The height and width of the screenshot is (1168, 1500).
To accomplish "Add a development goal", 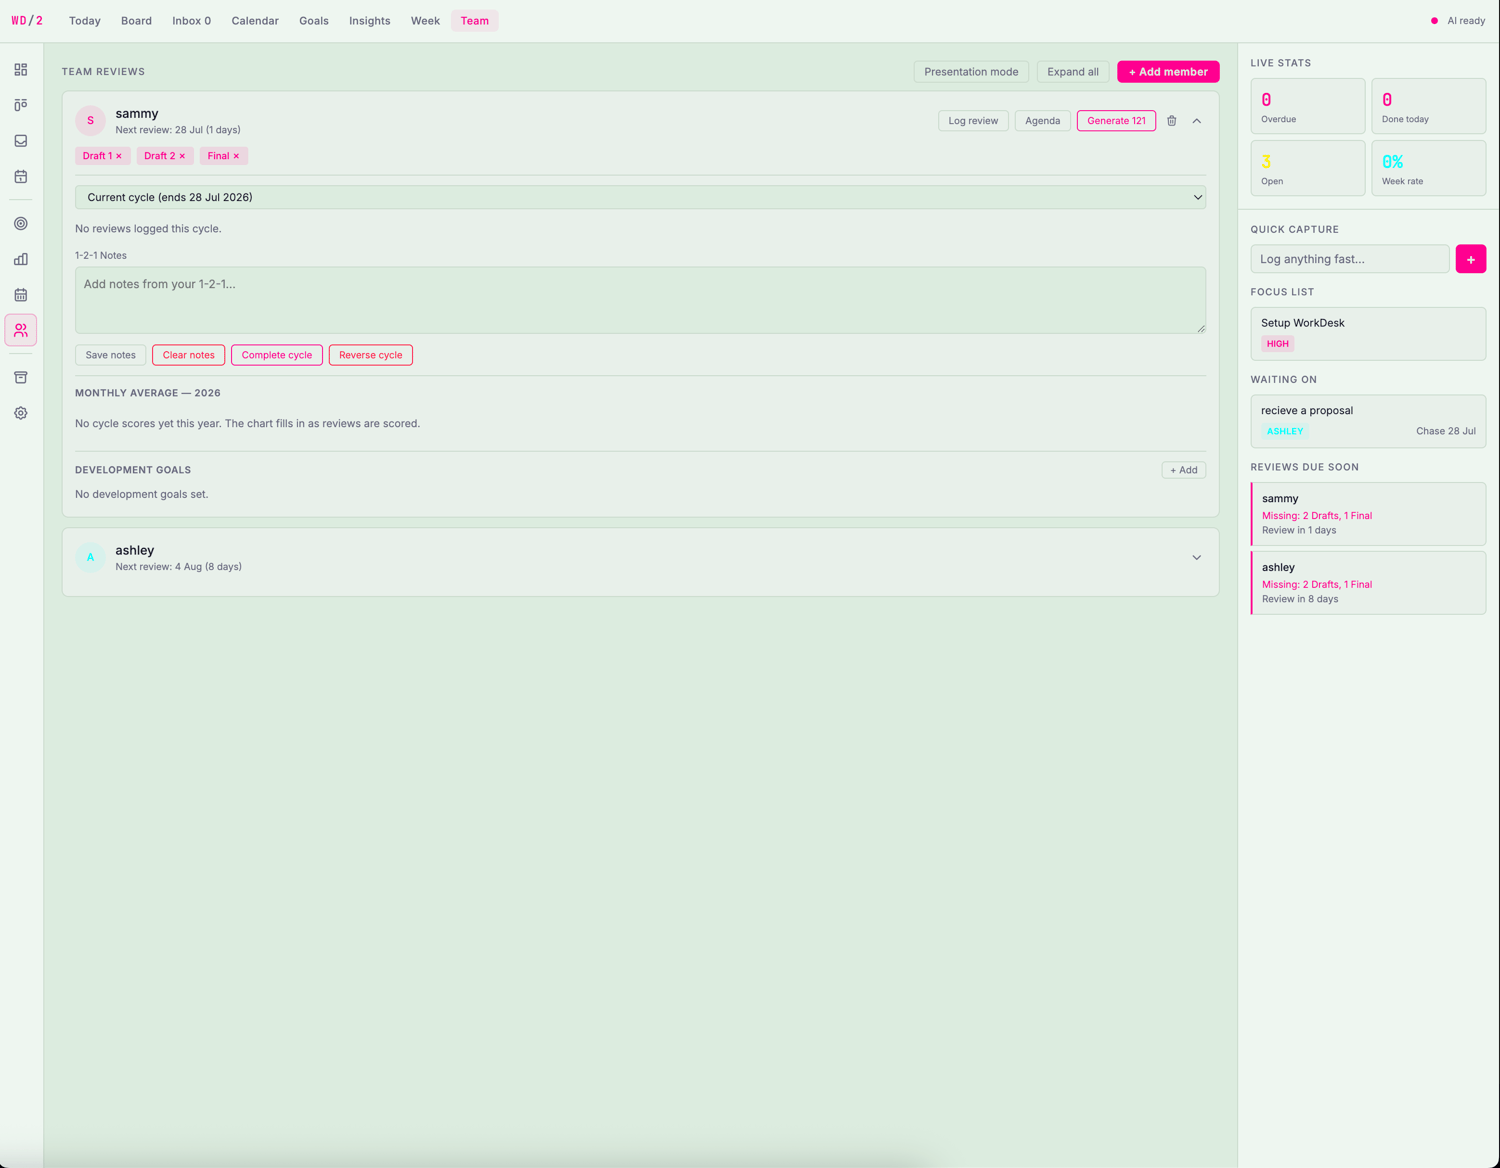I will 1184,470.
